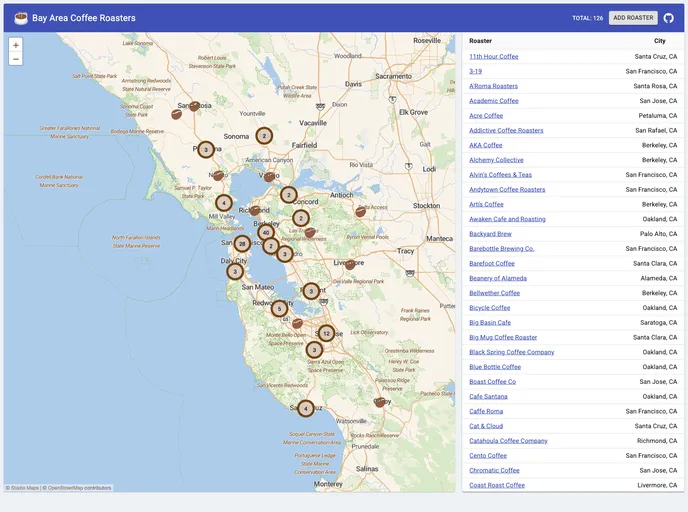Open the 28-roaster cluster at San Francisco
This screenshot has width=688, height=512.
pyautogui.click(x=242, y=244)
